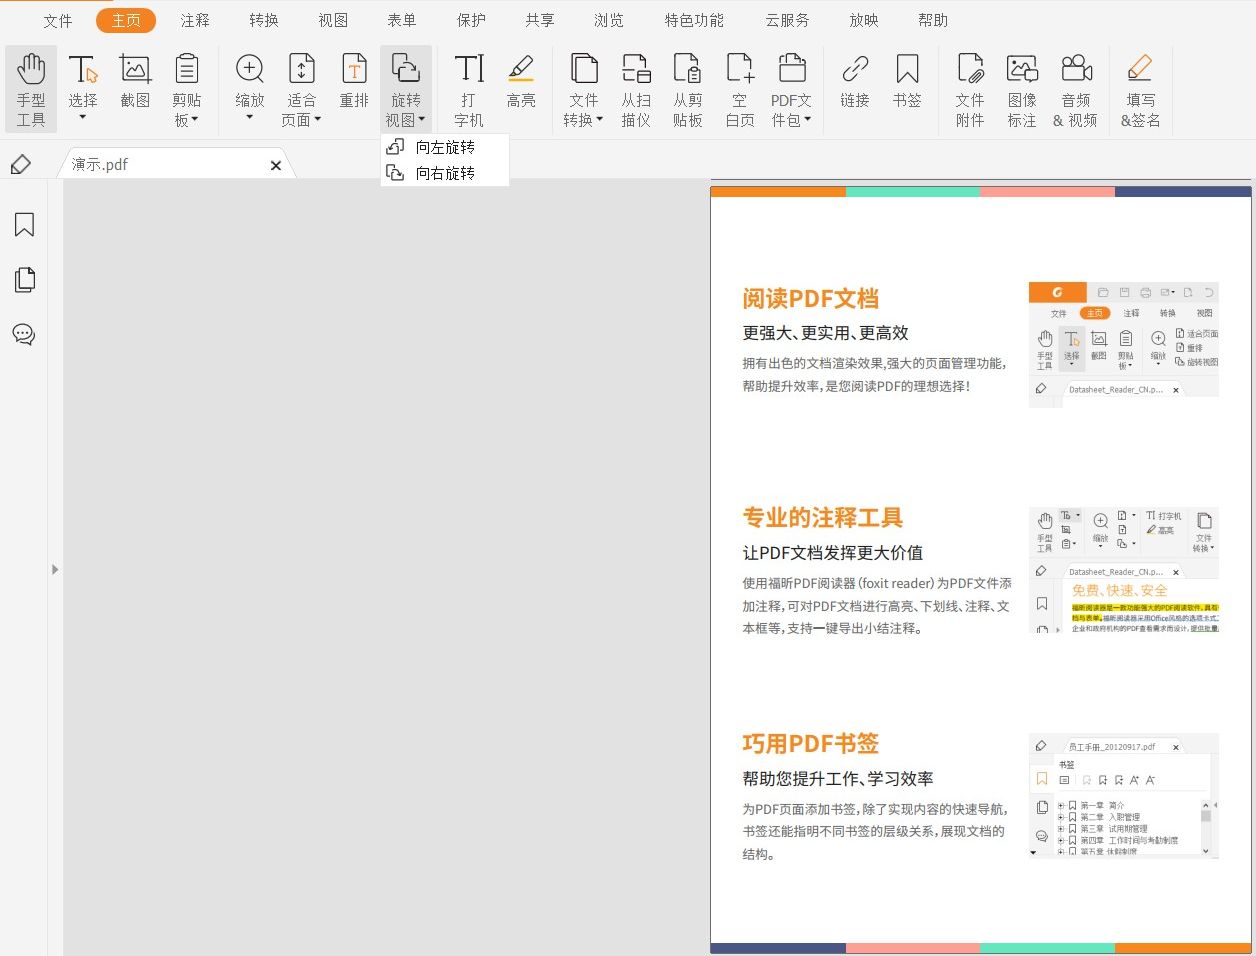Switch to the 注释 ribbon tab
This screenshot has height=956, width=1256.
point(195,19)
